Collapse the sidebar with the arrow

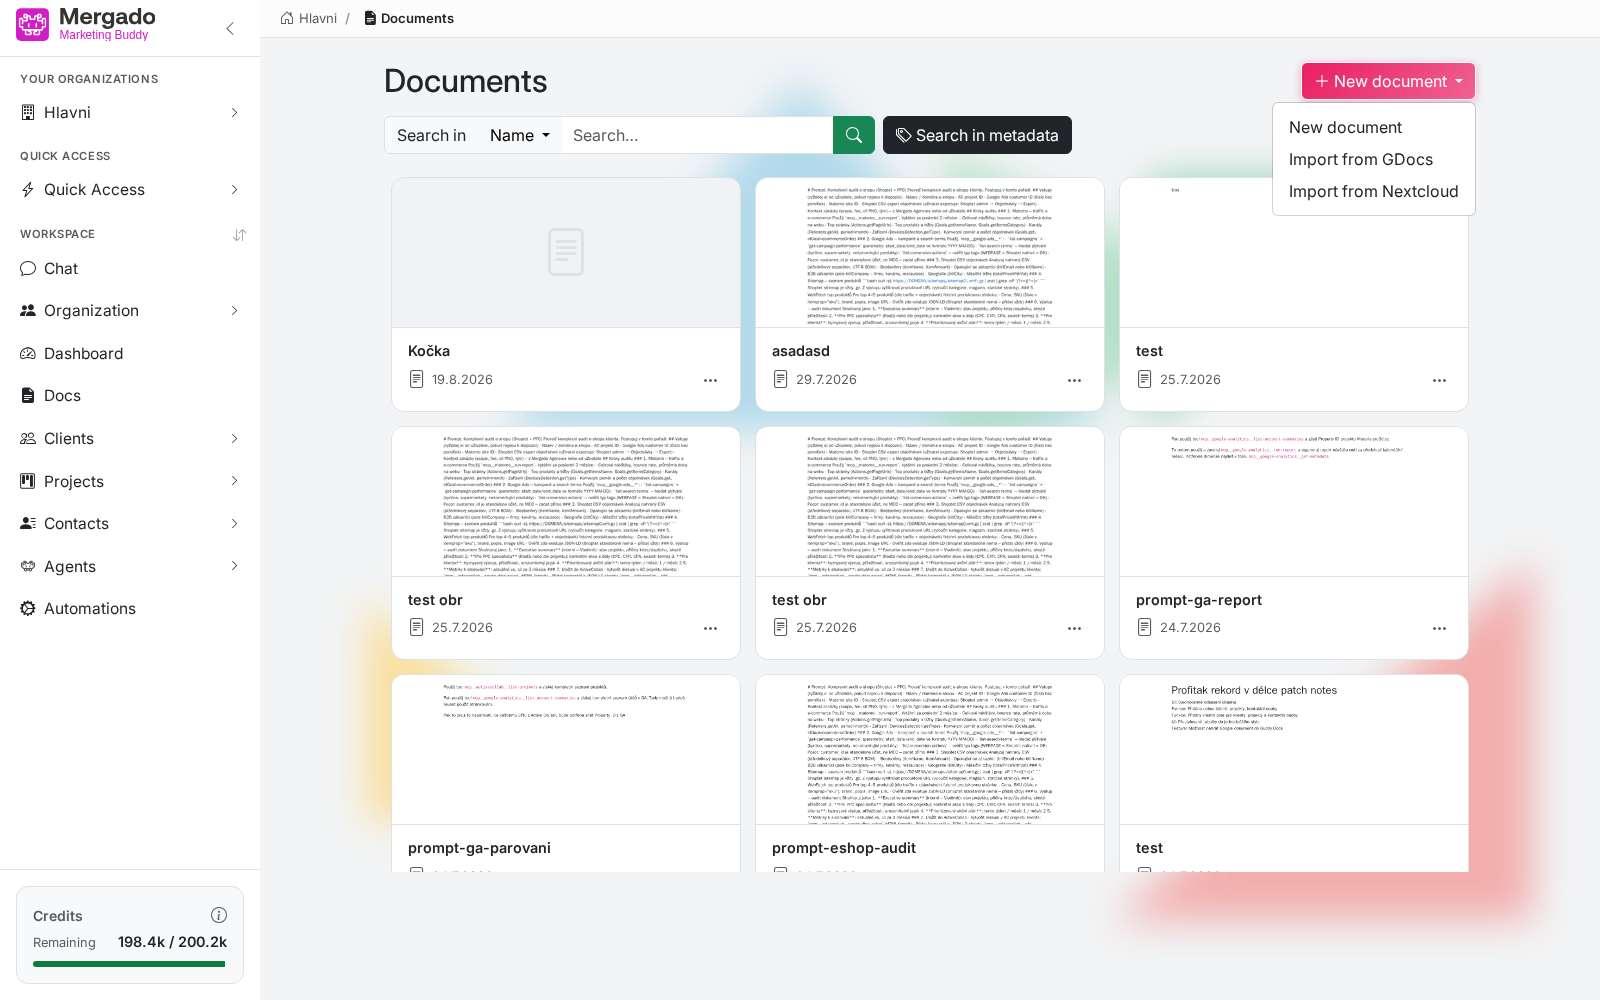(230, 28)
